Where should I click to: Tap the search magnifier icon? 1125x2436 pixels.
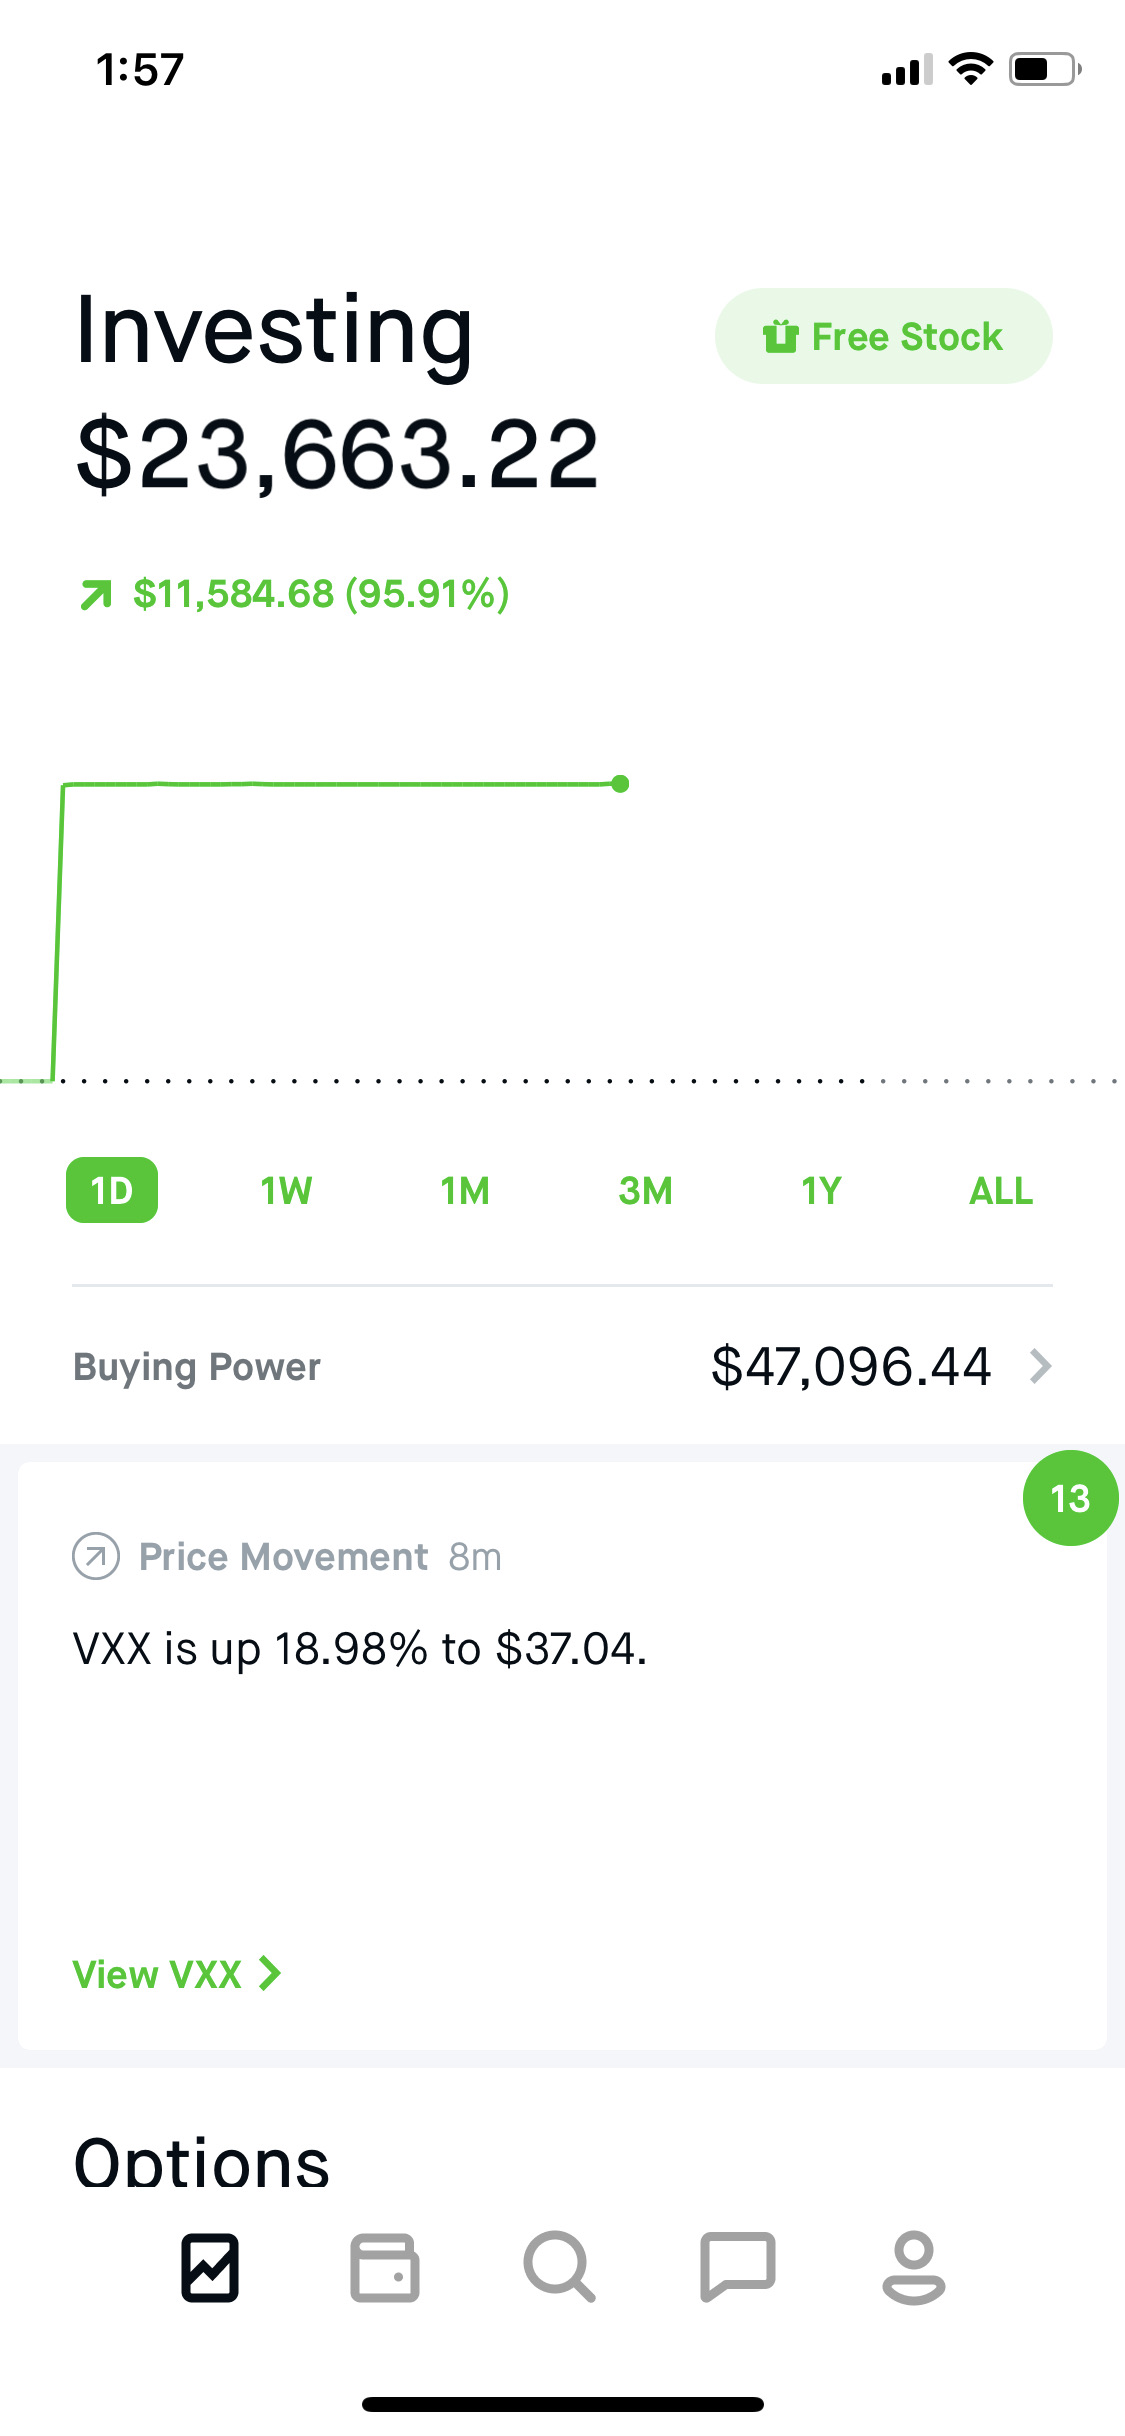tap(560, 2267)
